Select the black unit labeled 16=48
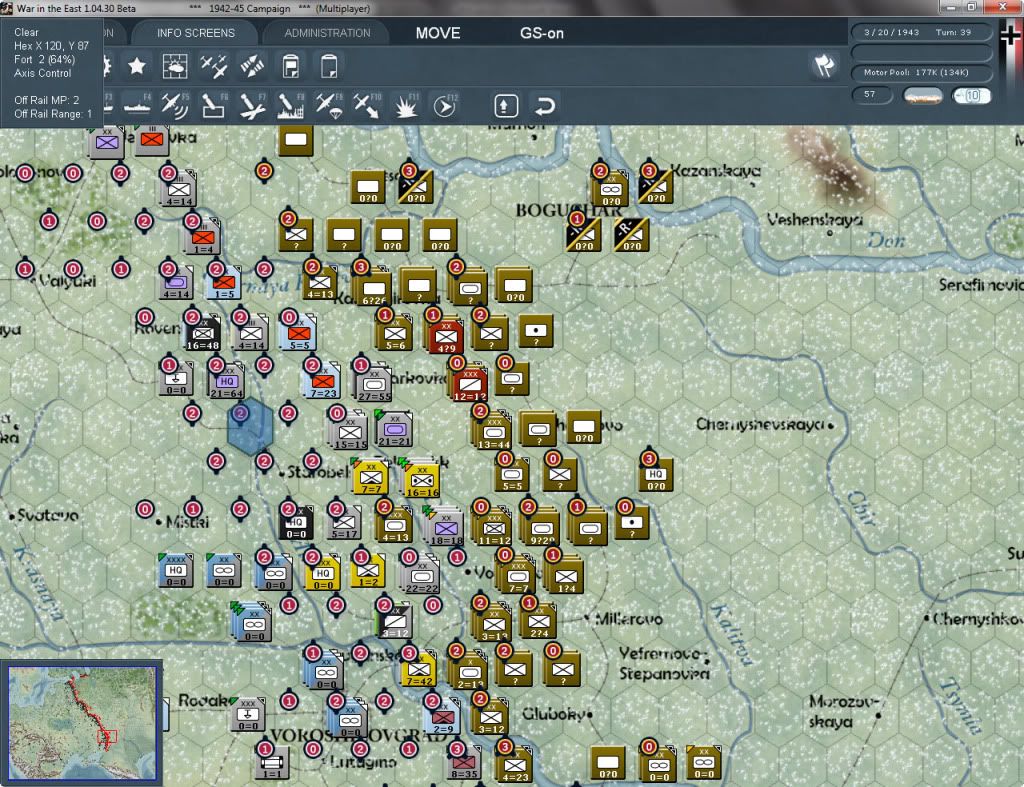The image size is (1024, 787). pyautogui.click(x=203, y=334)
